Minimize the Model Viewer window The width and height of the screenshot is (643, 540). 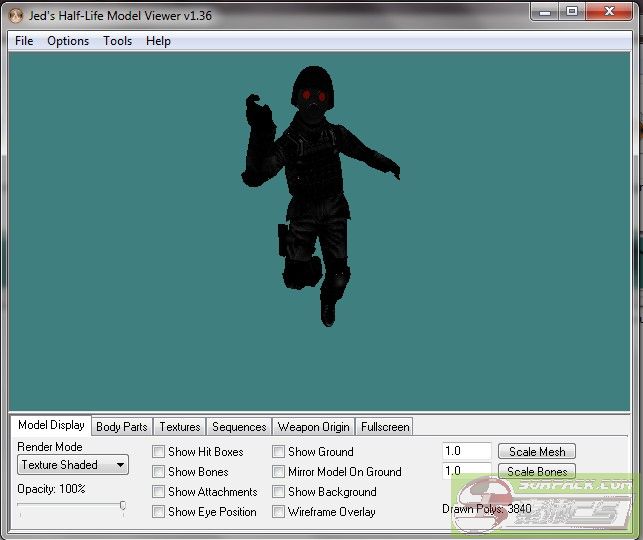(x=545, y=12)
